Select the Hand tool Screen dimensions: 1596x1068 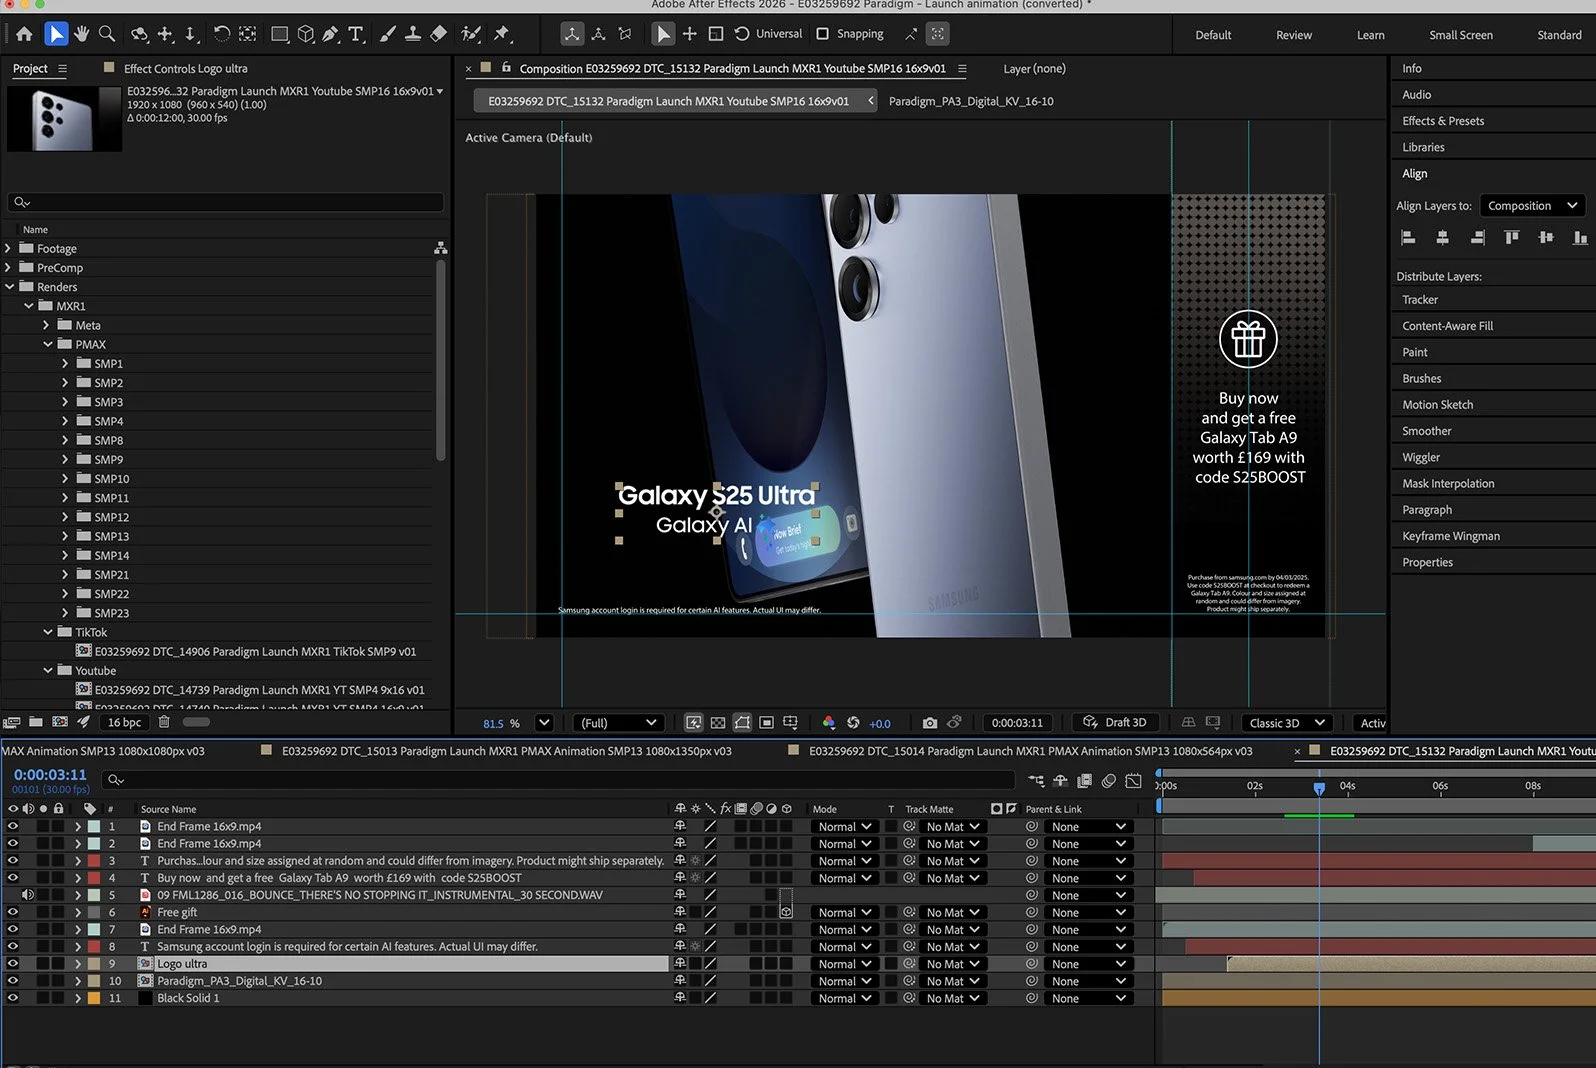coord(81,34)
